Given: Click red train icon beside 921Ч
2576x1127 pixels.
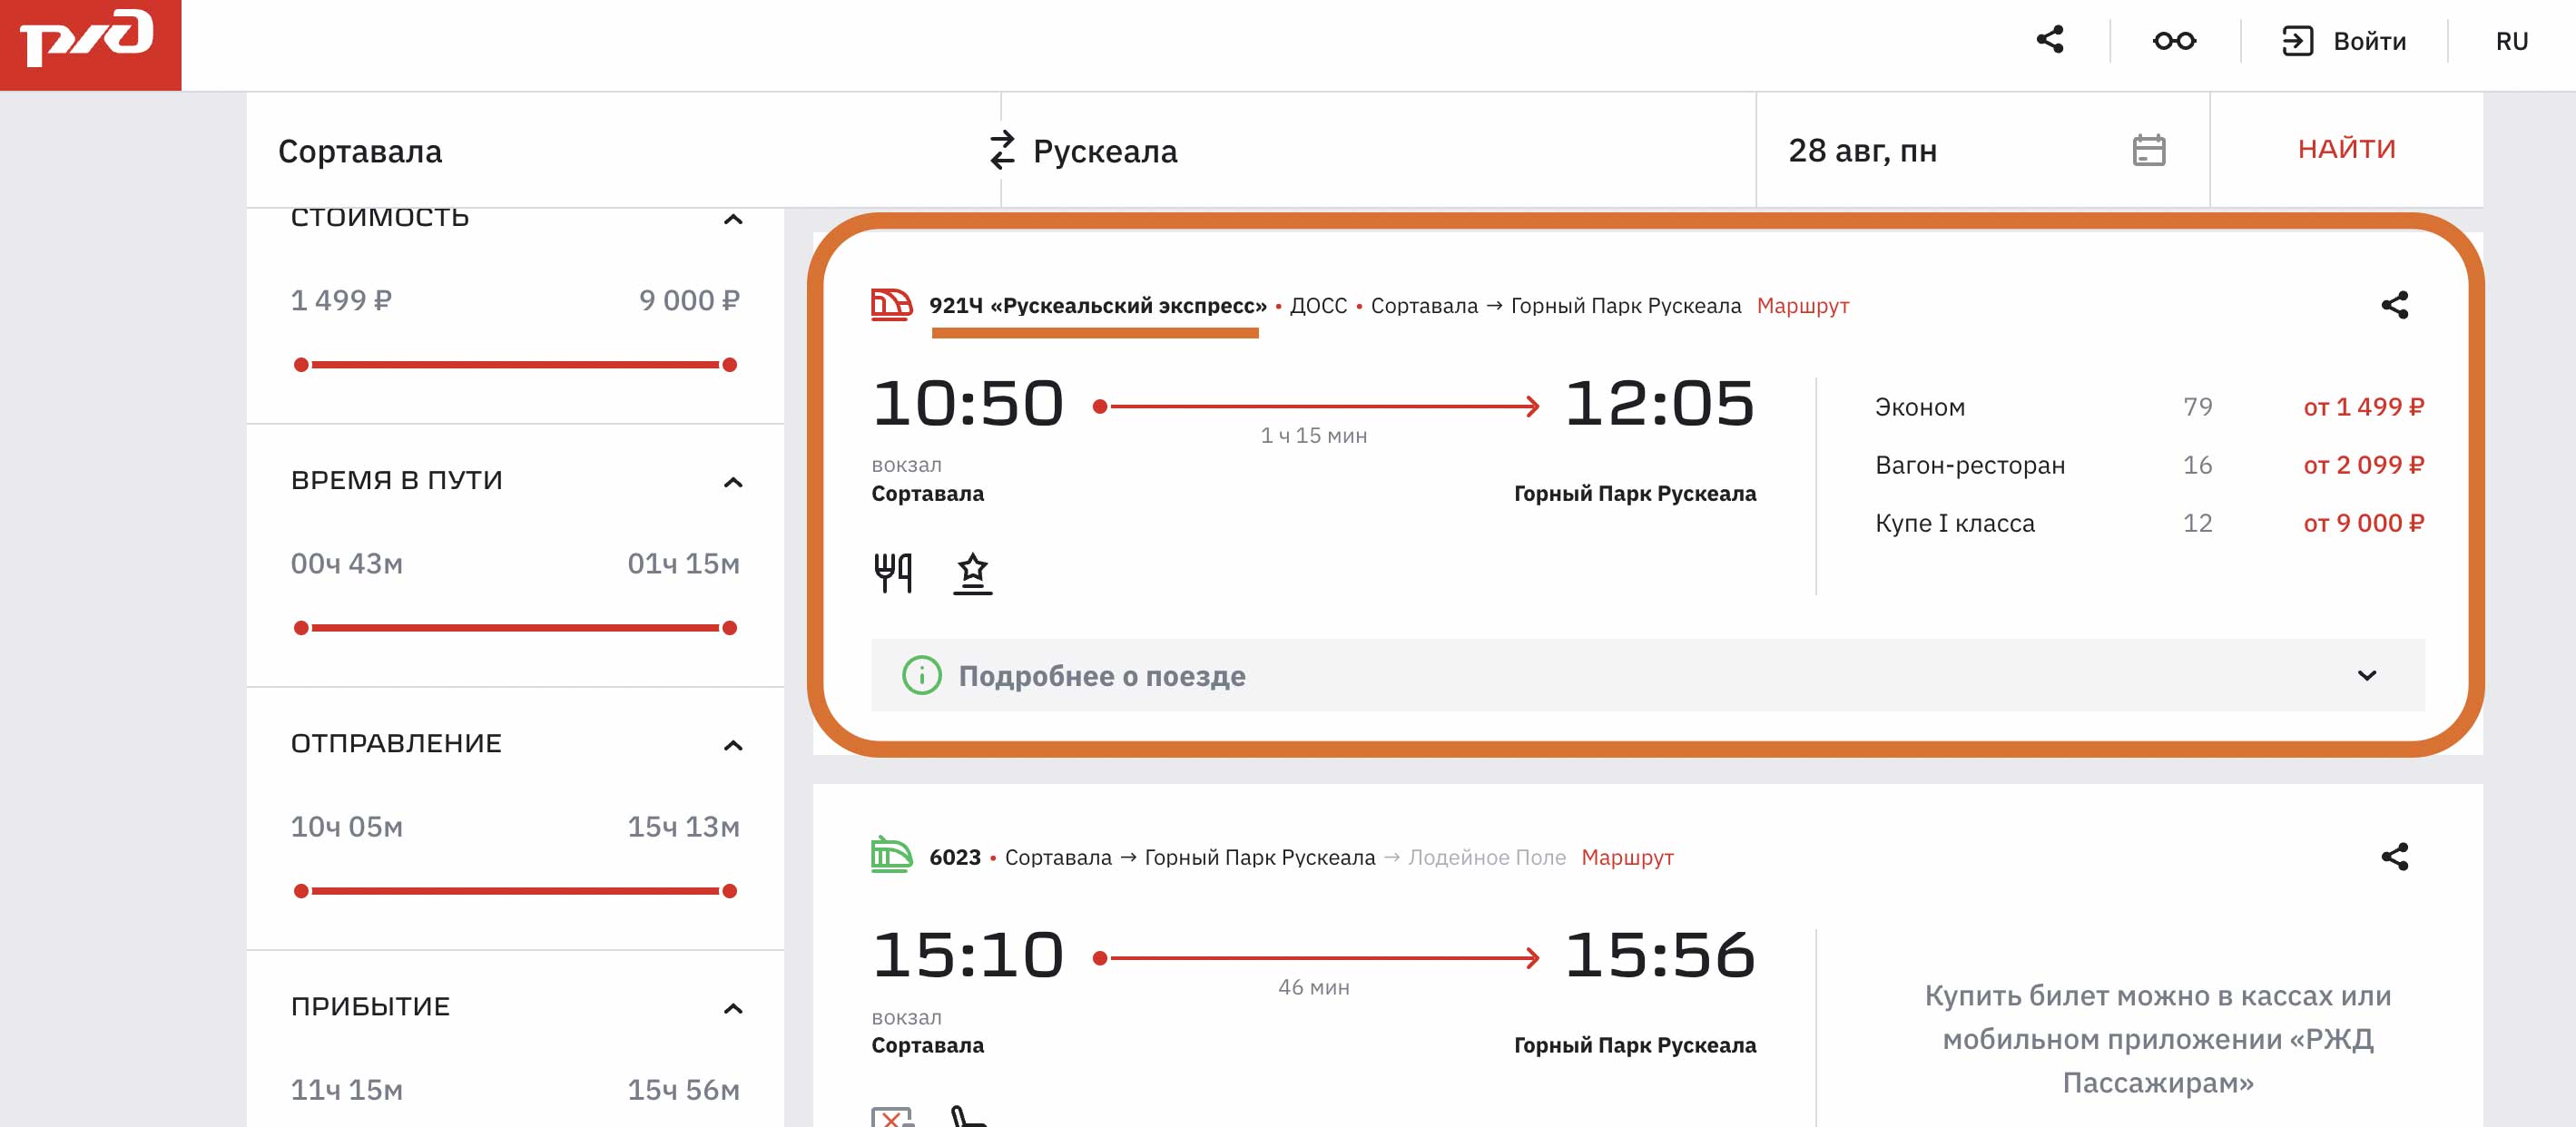Looking at the screenshot, I should point(891,305).
